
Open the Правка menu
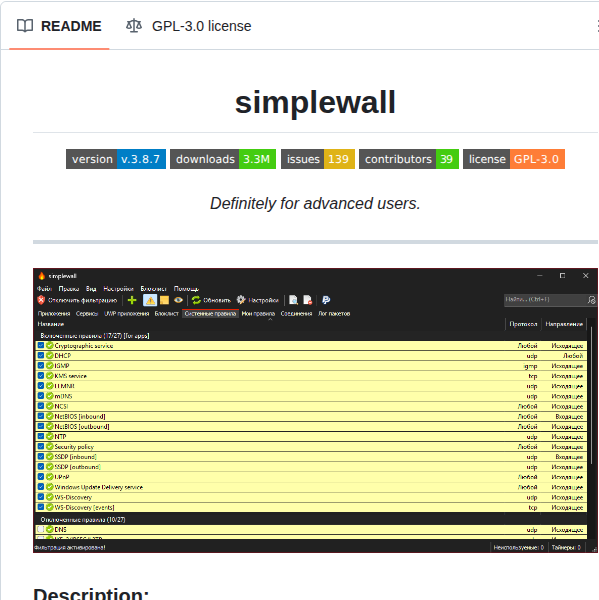pos(69,289)
